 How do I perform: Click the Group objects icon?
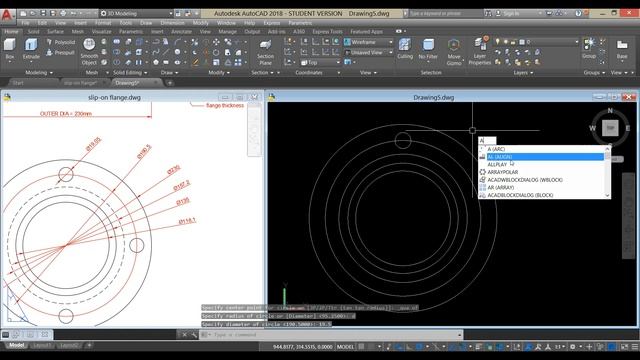coord(589,48)
